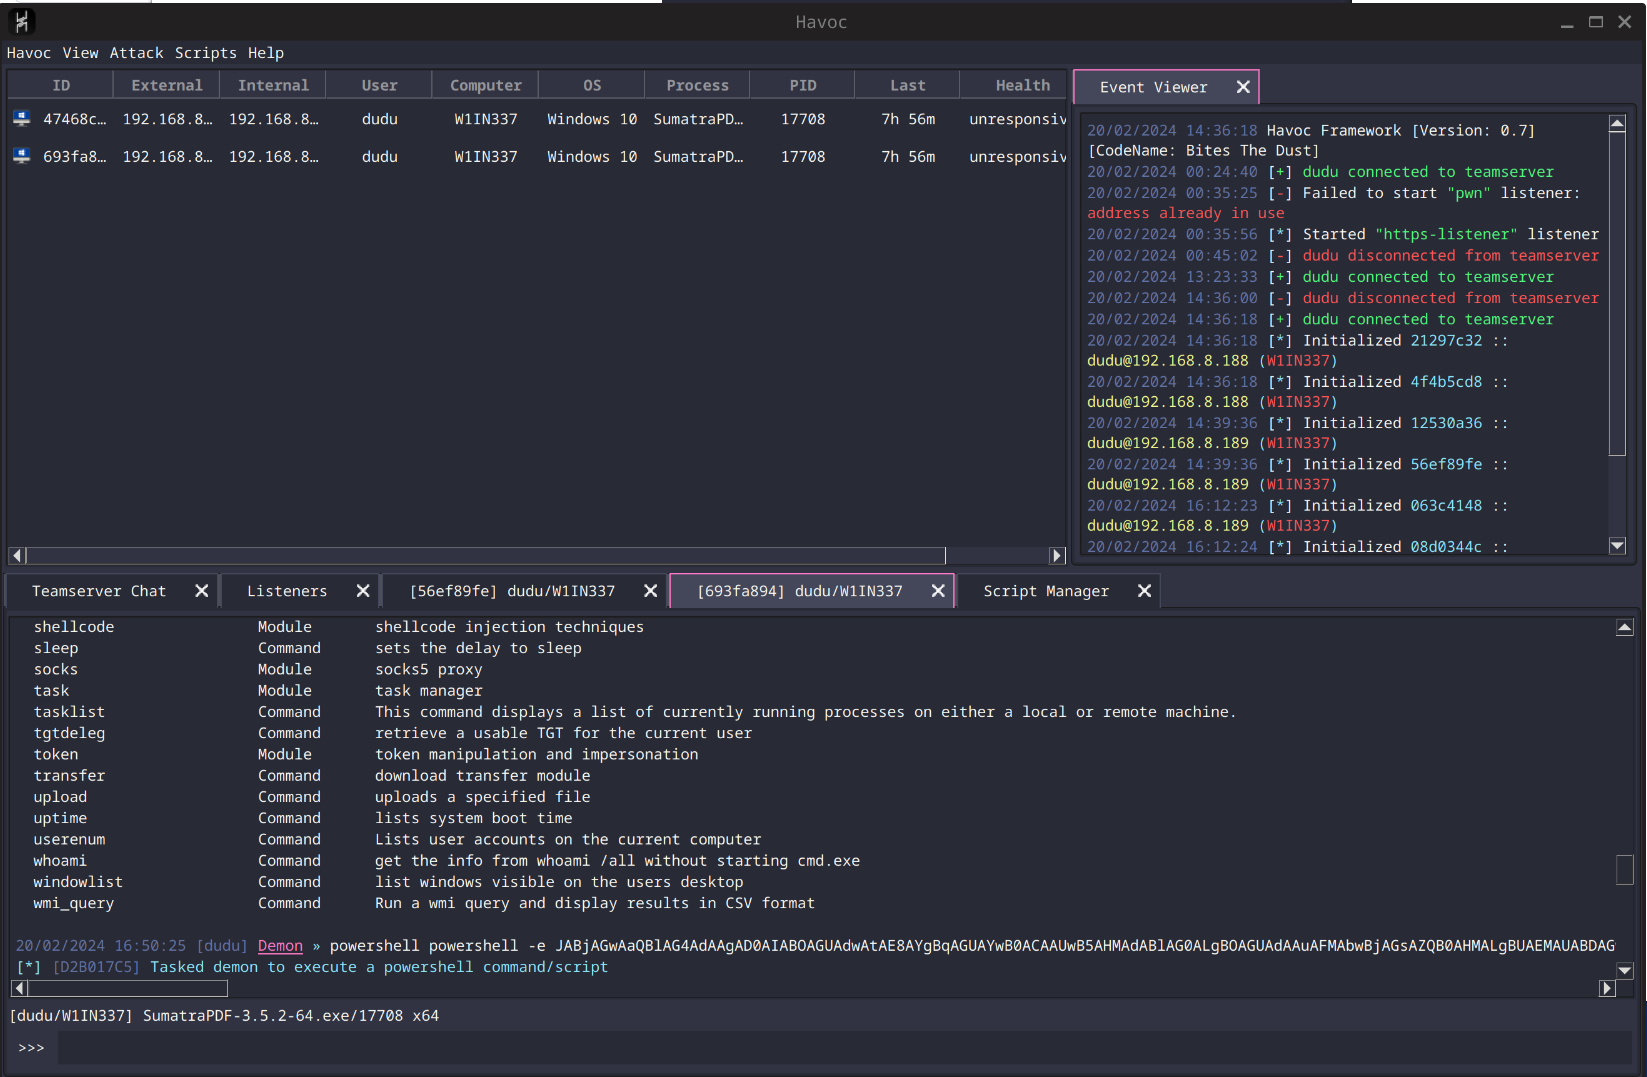Close the Teamserver Chat tab
Viewport: 1647px width, 1077px height.
[x=201, y=591]
